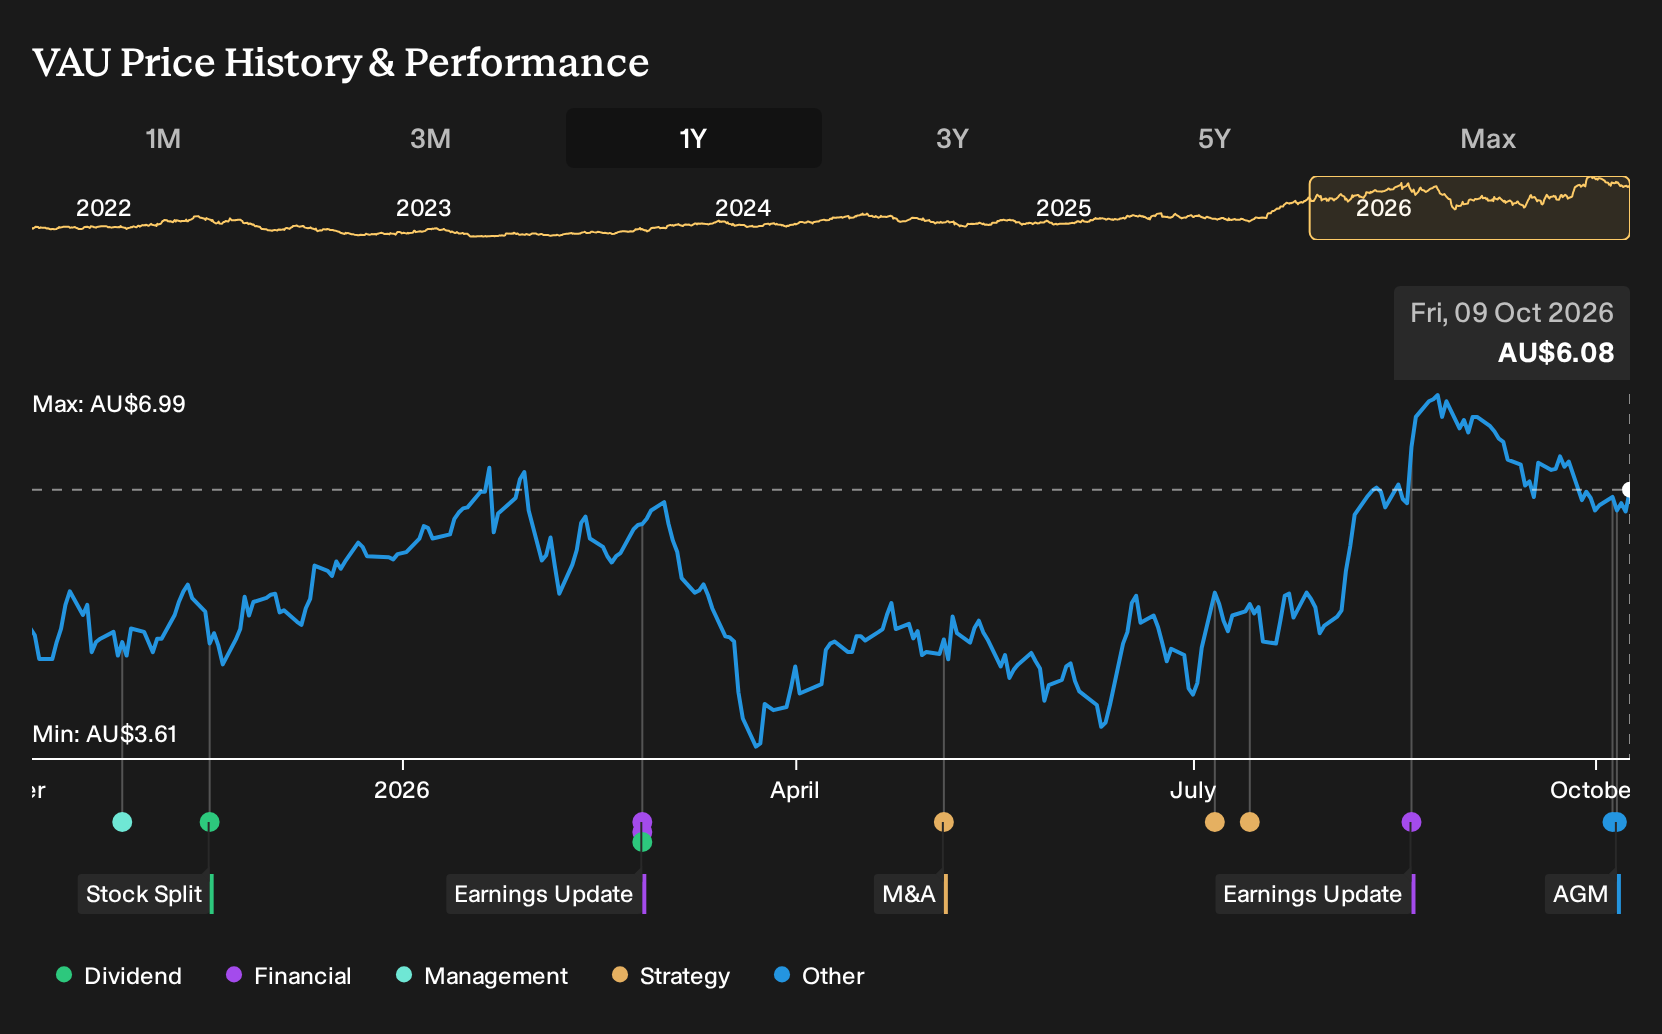Viewport: 1662px width, 1034px height.
Task: Toggle the Other legend filter
Action: 819,976
